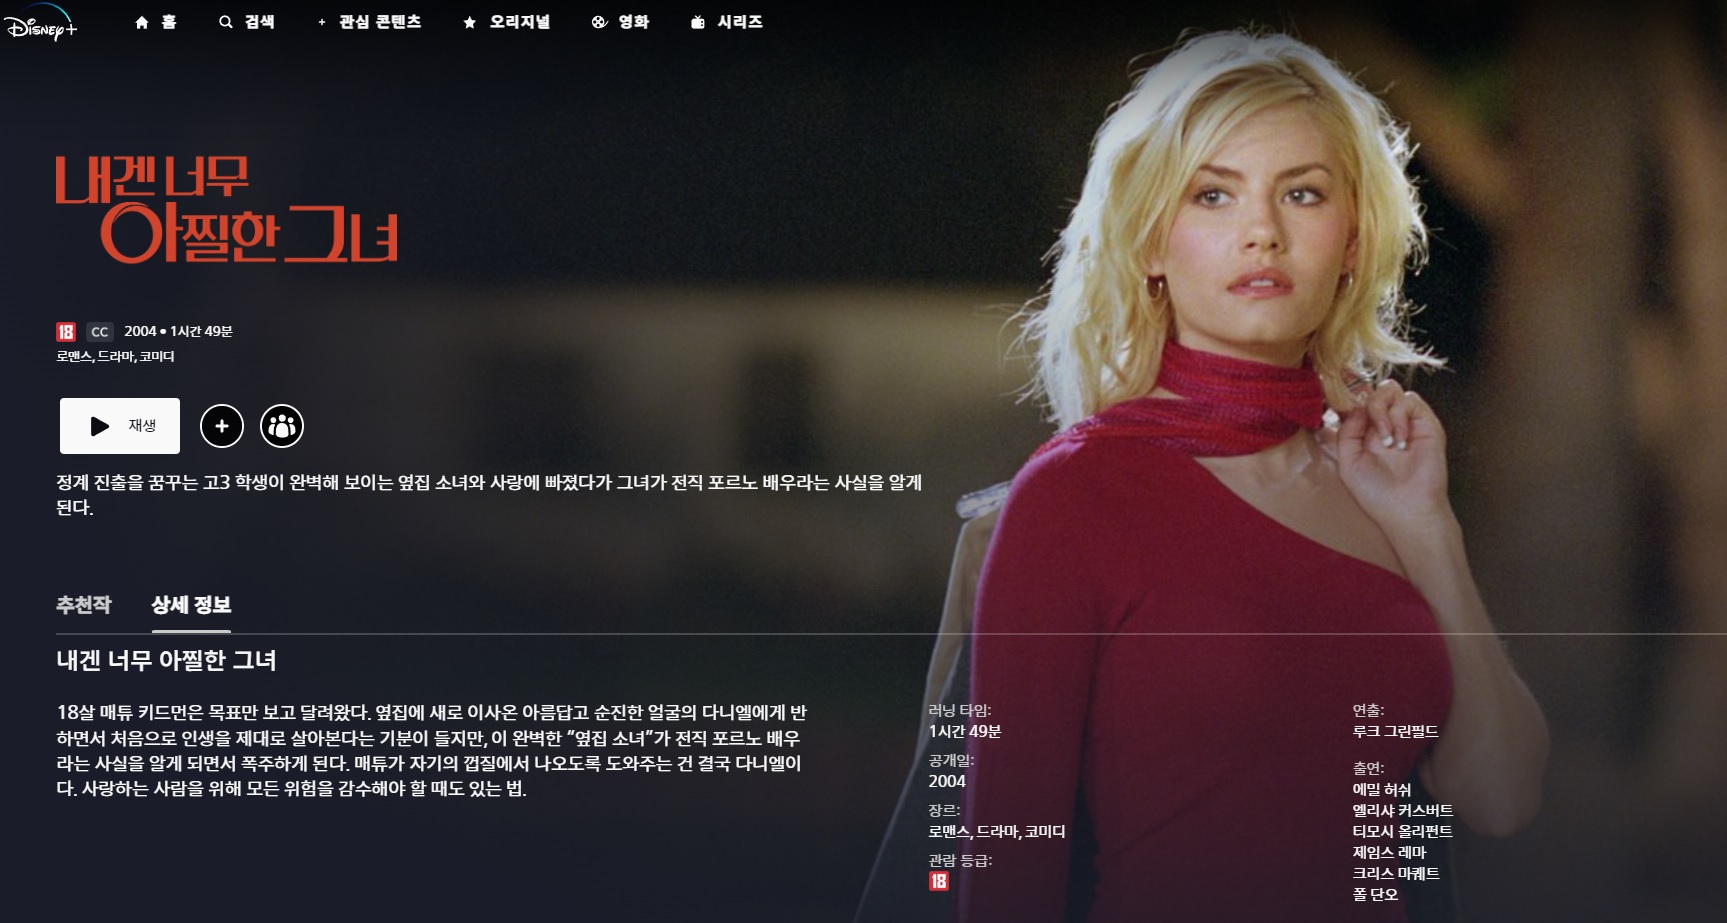Image resolution: width=1727 pixels, height=923 pixels.
Task: Click the short synopsis starting 정계 진출을
Action: (489, 495)
